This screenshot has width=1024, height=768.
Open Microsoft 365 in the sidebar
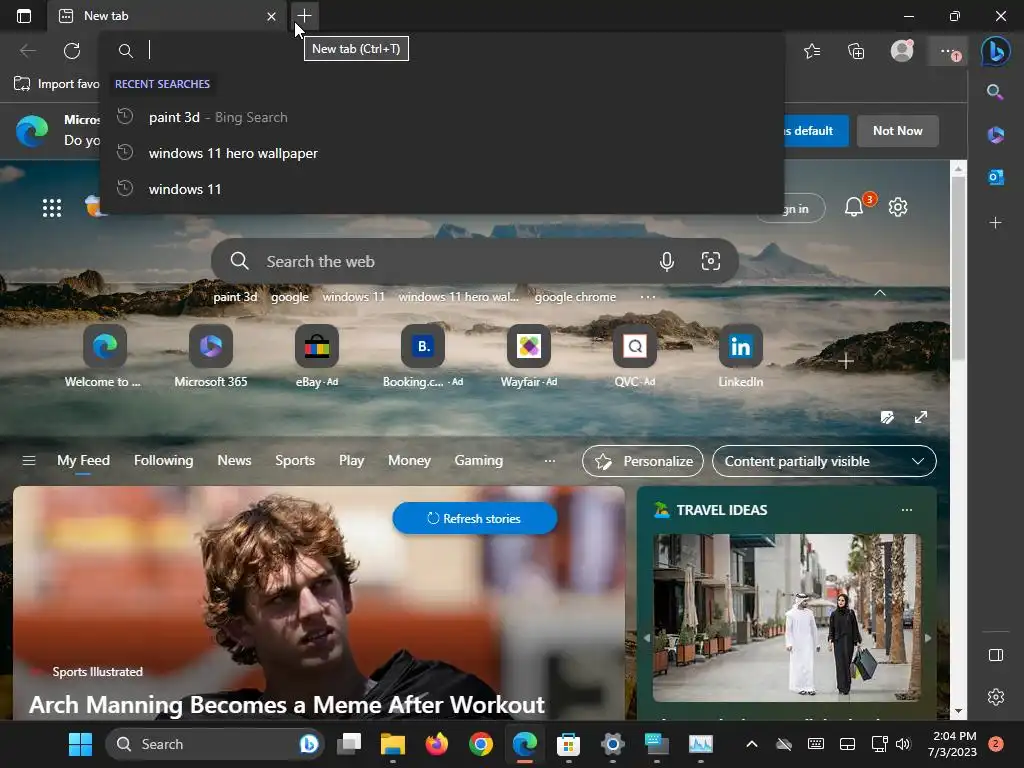pos(995,135)
